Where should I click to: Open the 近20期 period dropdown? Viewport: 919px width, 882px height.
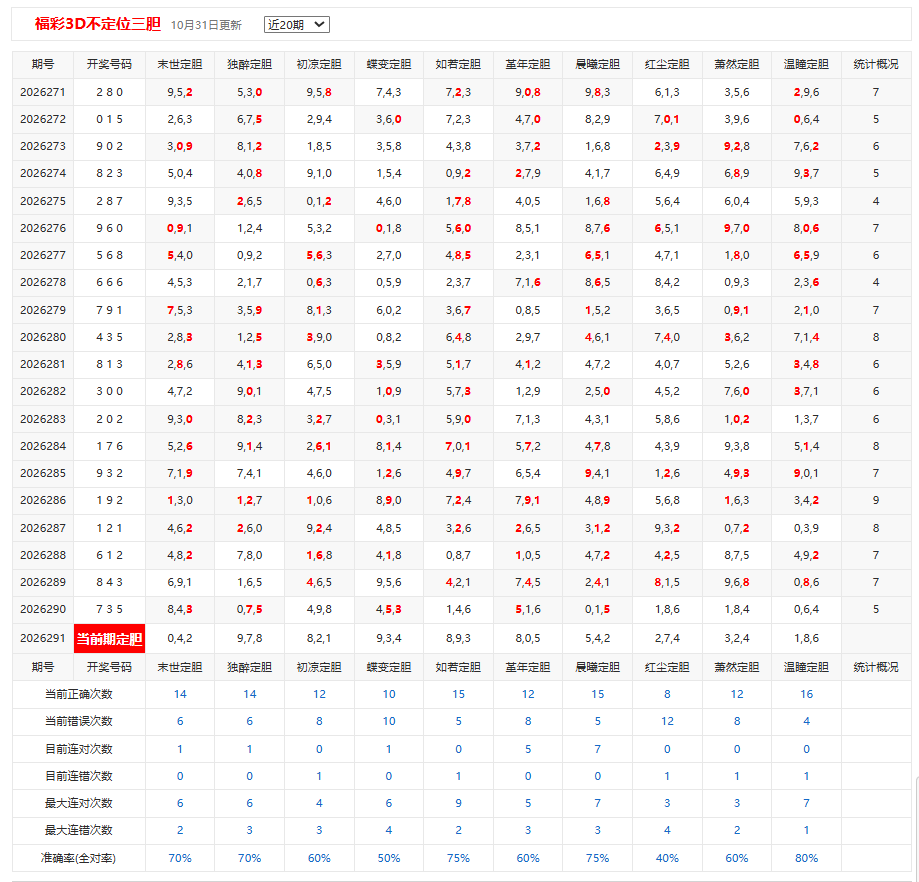tap(297, 25)
